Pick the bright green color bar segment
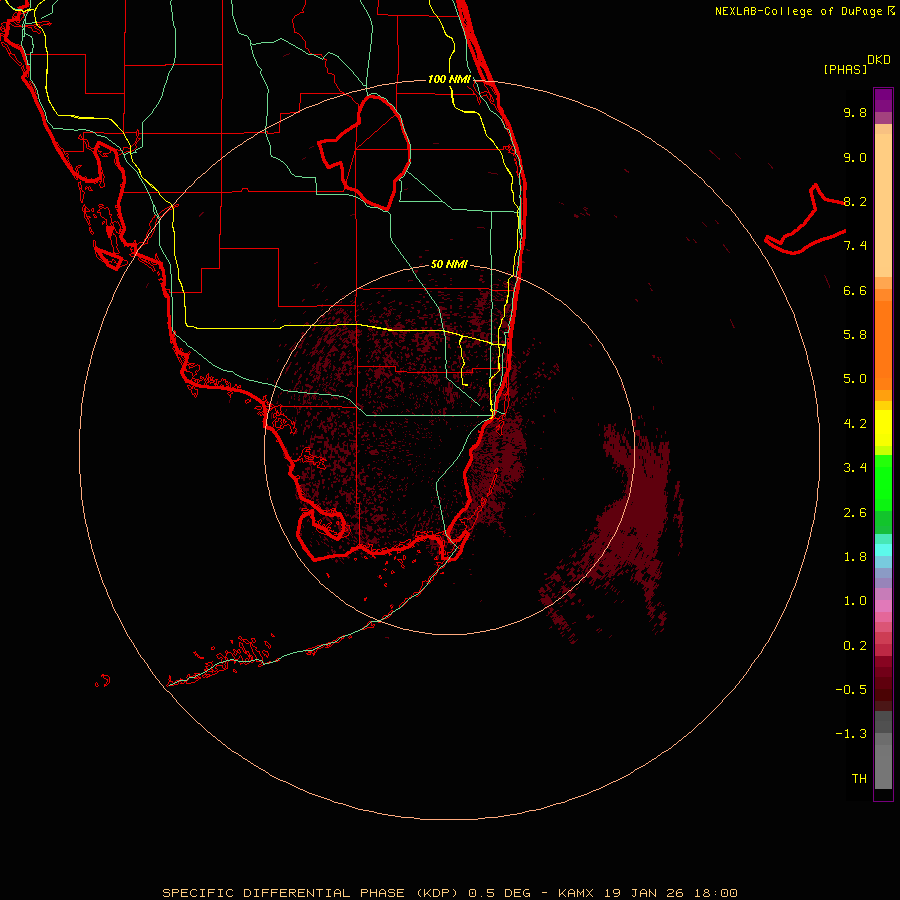 883,482
